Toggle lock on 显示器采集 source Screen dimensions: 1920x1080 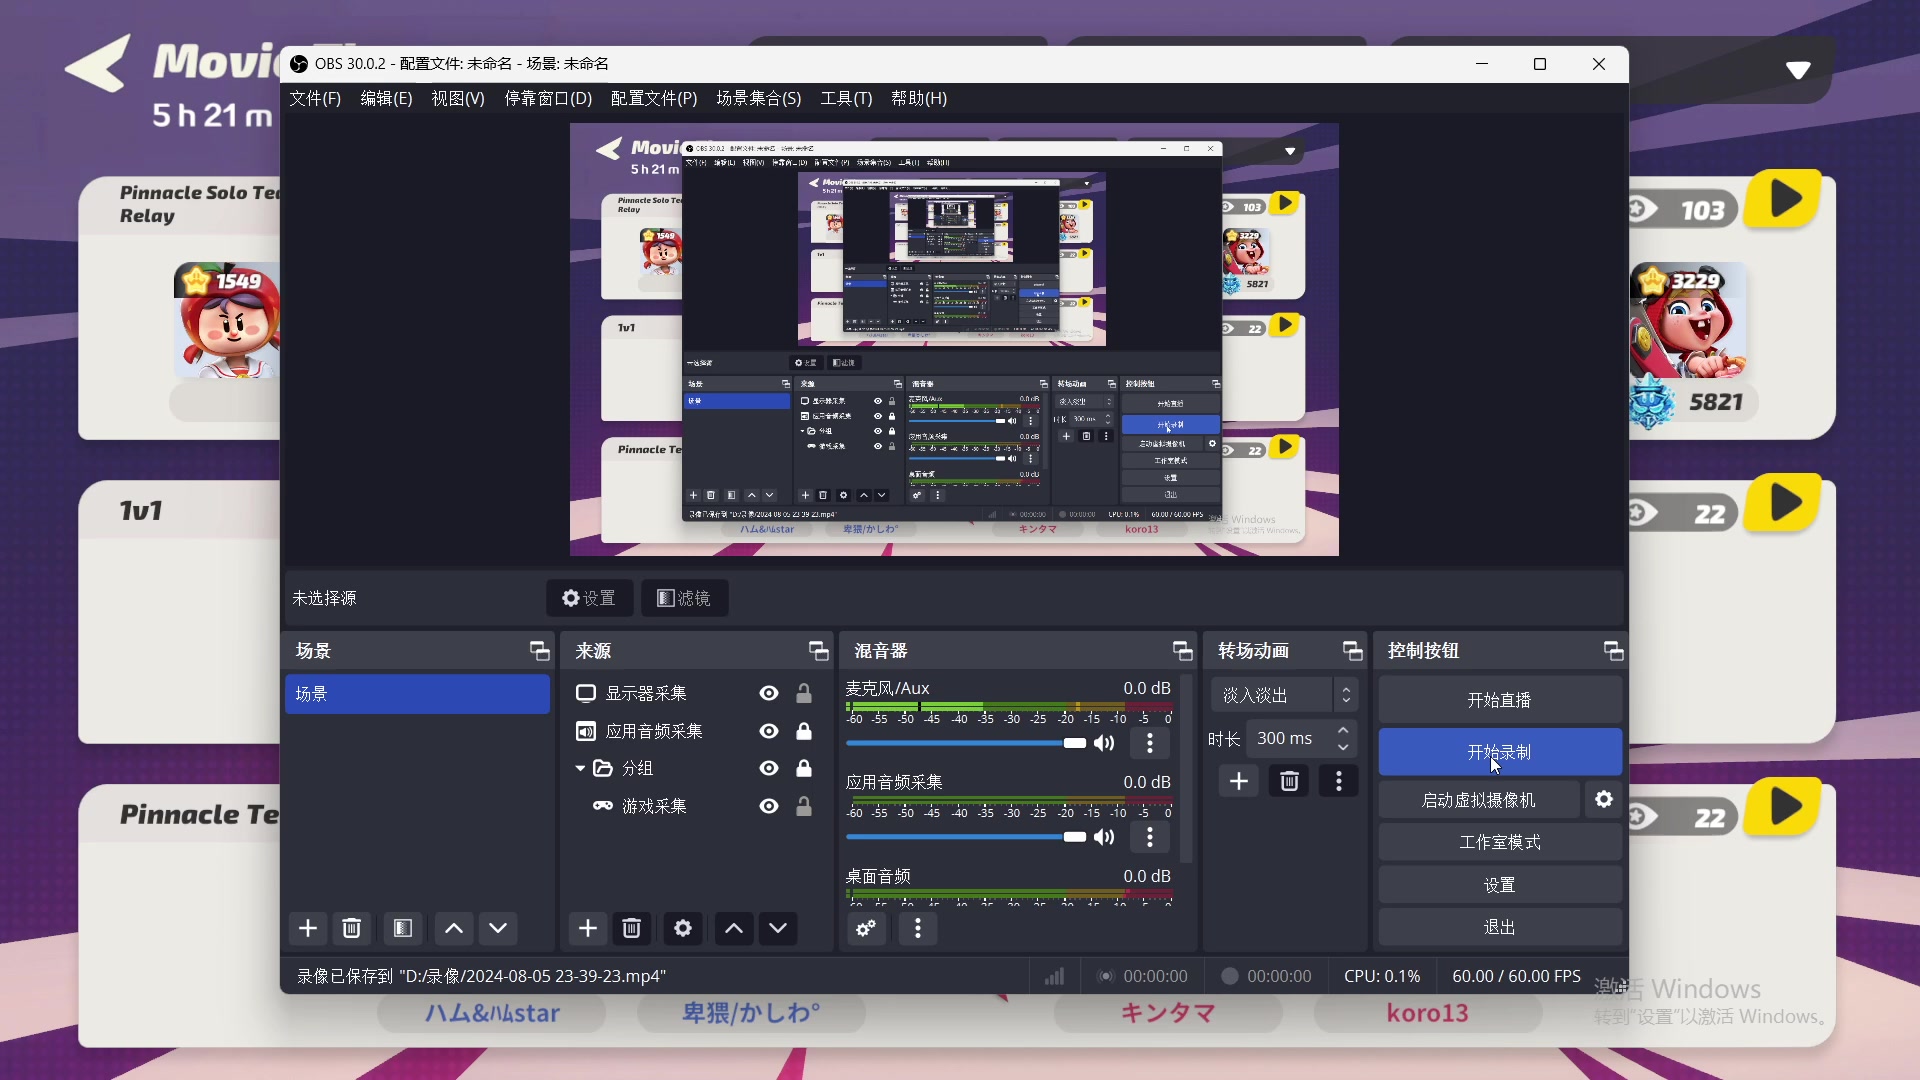804,693
